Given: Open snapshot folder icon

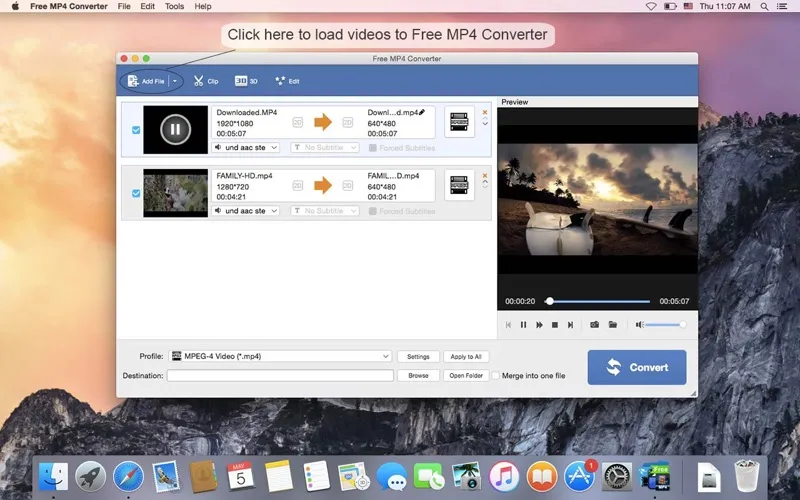Looking at the screenshot, I should (613, 325).
